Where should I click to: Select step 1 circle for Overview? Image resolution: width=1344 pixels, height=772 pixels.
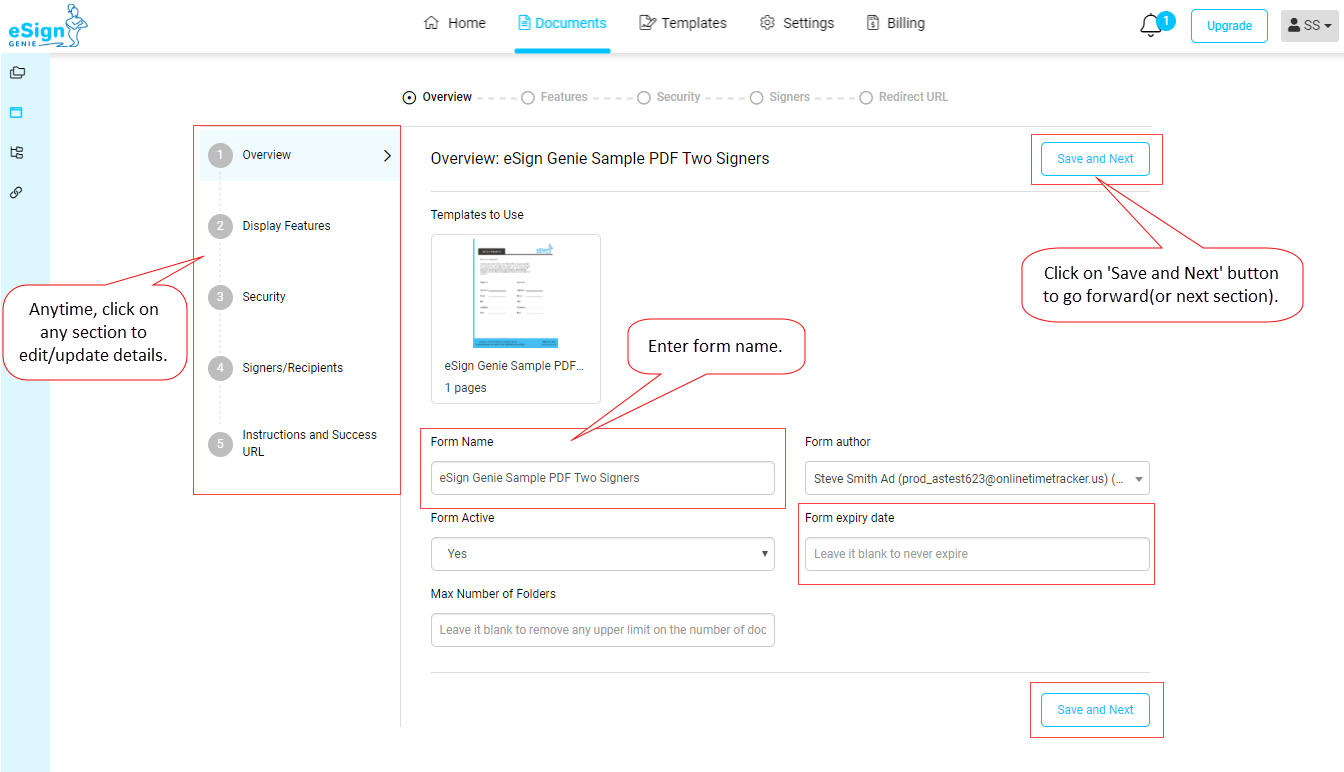(x=220, y=155)
